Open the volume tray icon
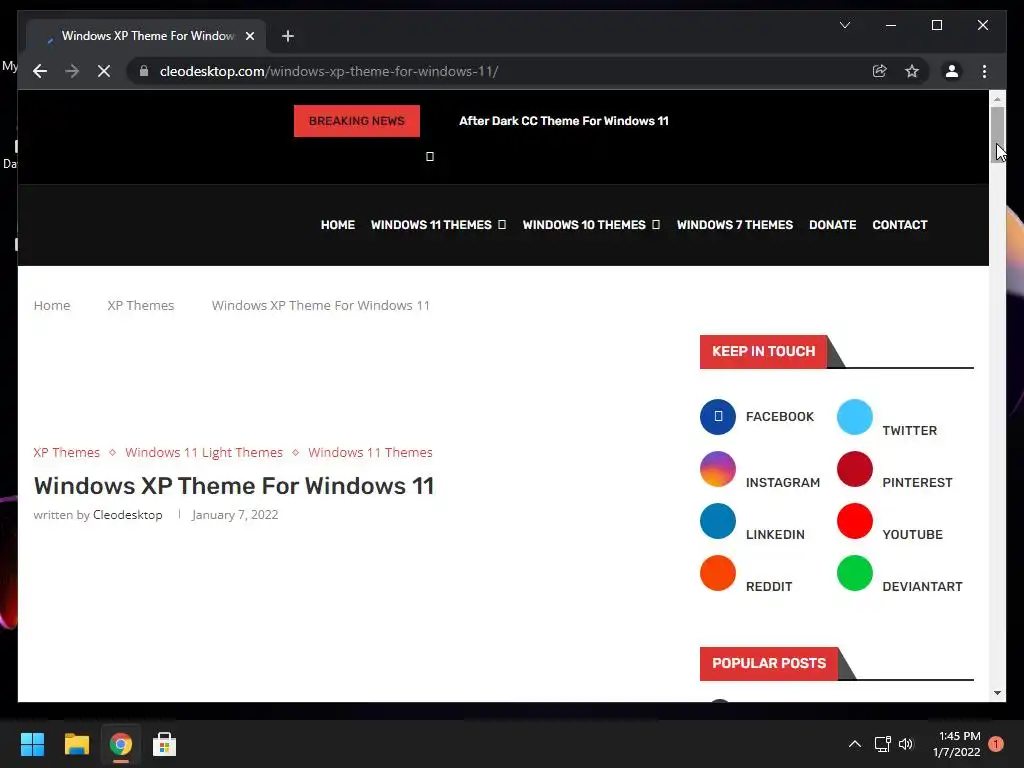The height and width of the screenshot is (768, 1024). click(906, 744)
